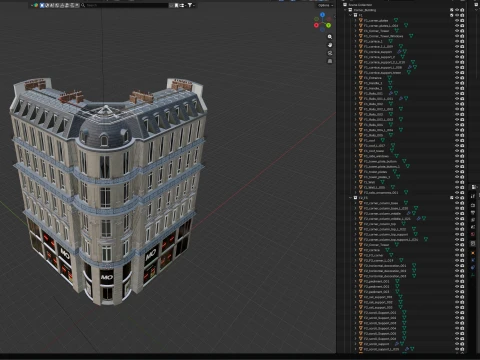Screen dimensions: 480x360
Task: Open the orange Object properties tab
Action: click(x=473, y=253)
